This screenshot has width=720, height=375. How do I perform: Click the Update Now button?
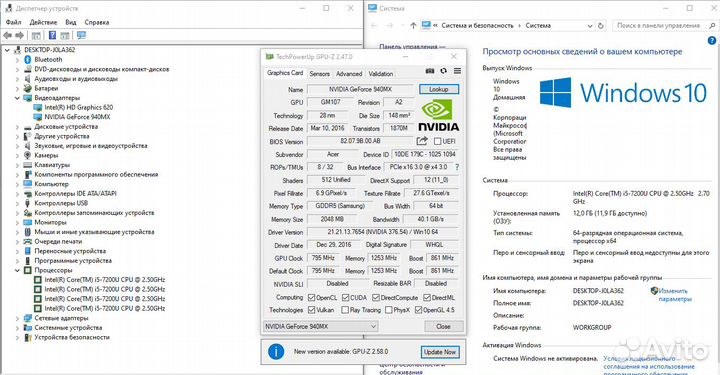[440, 352]
